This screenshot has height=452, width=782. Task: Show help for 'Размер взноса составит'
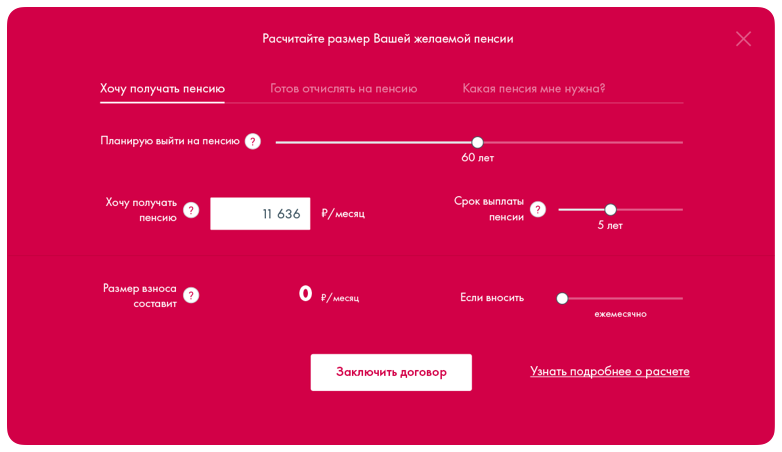(x=191, y=296)
